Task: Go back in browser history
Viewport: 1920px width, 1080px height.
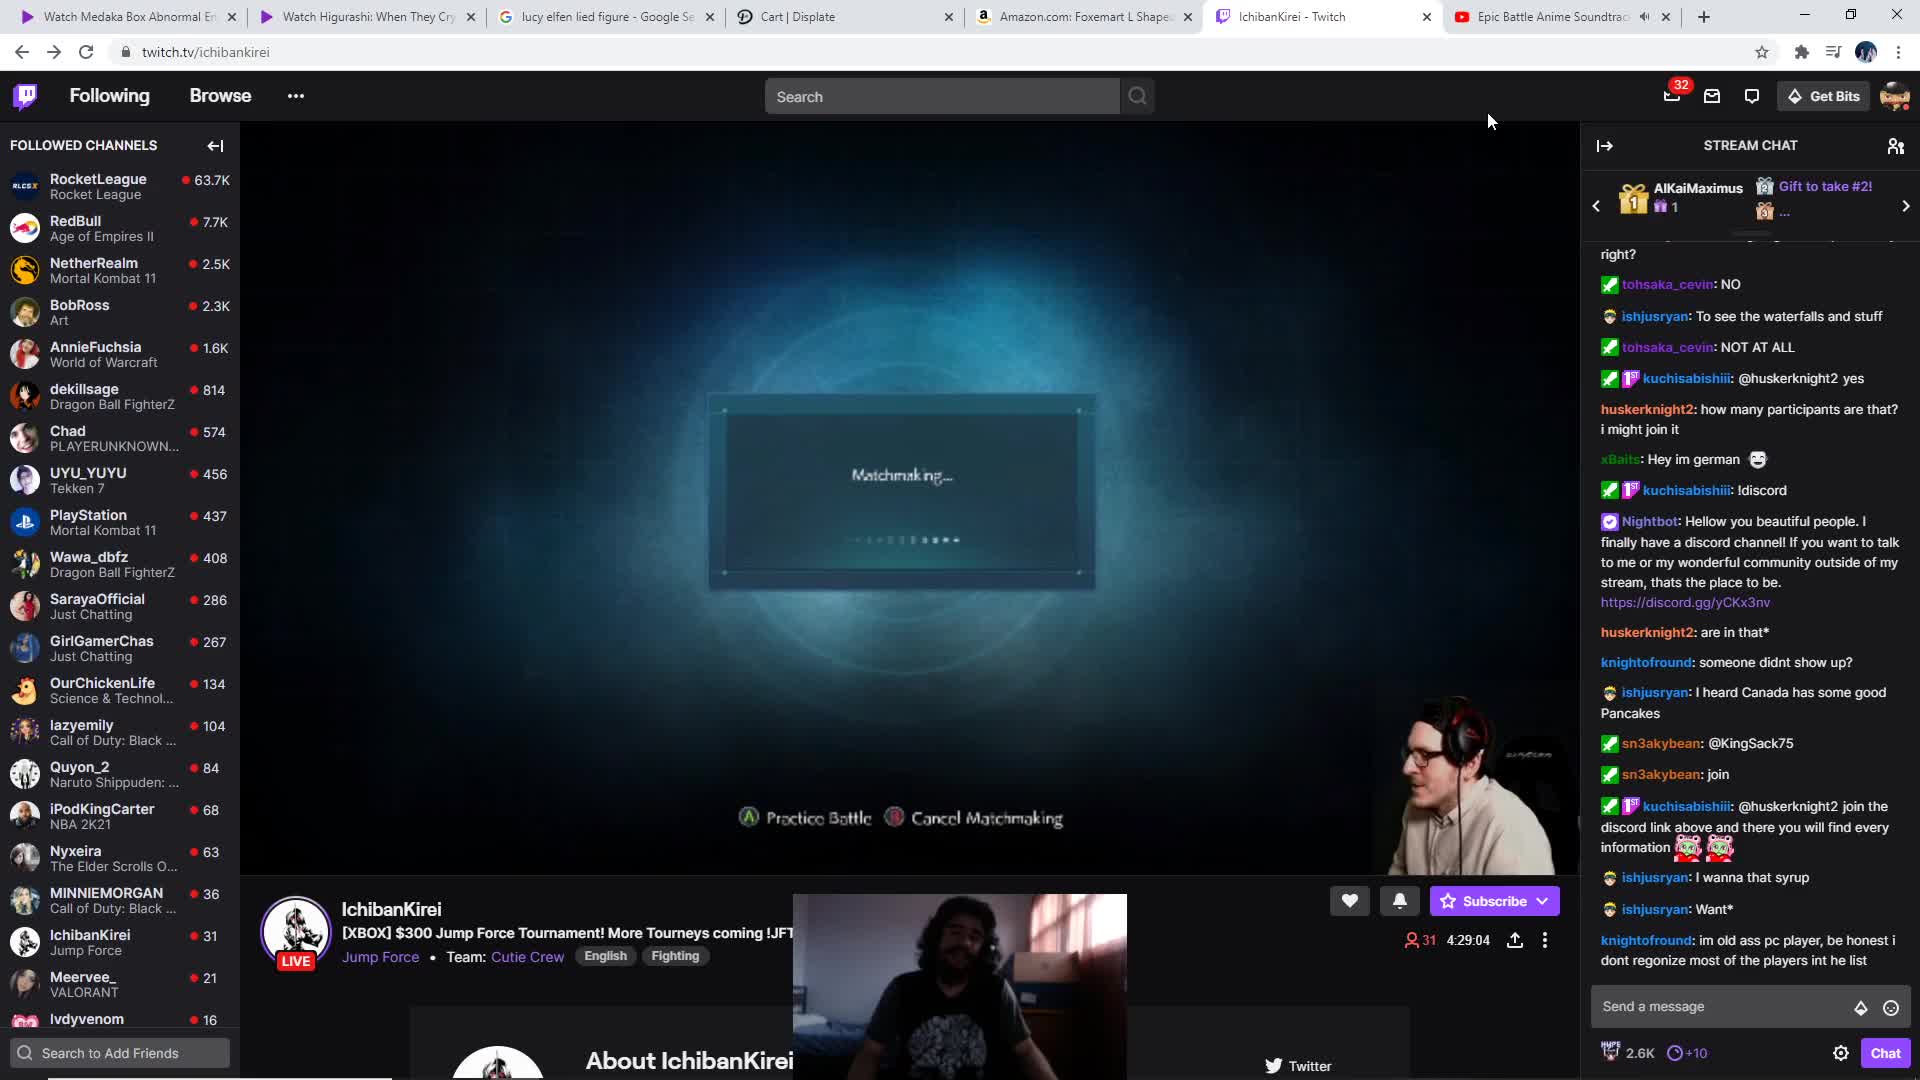Action: tap(22, 52)
